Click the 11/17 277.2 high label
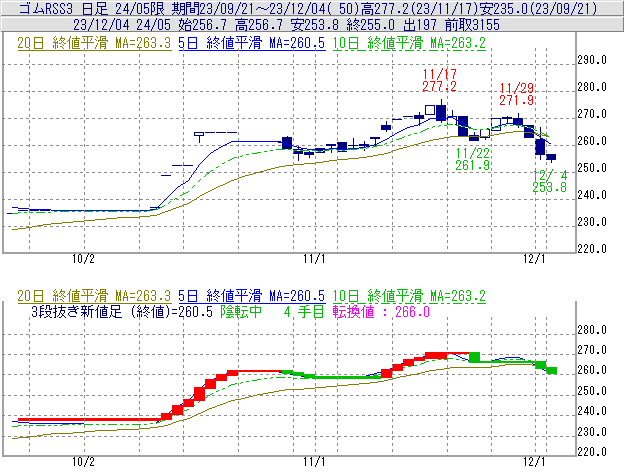 pyautogui.click(x=439, y=80)
